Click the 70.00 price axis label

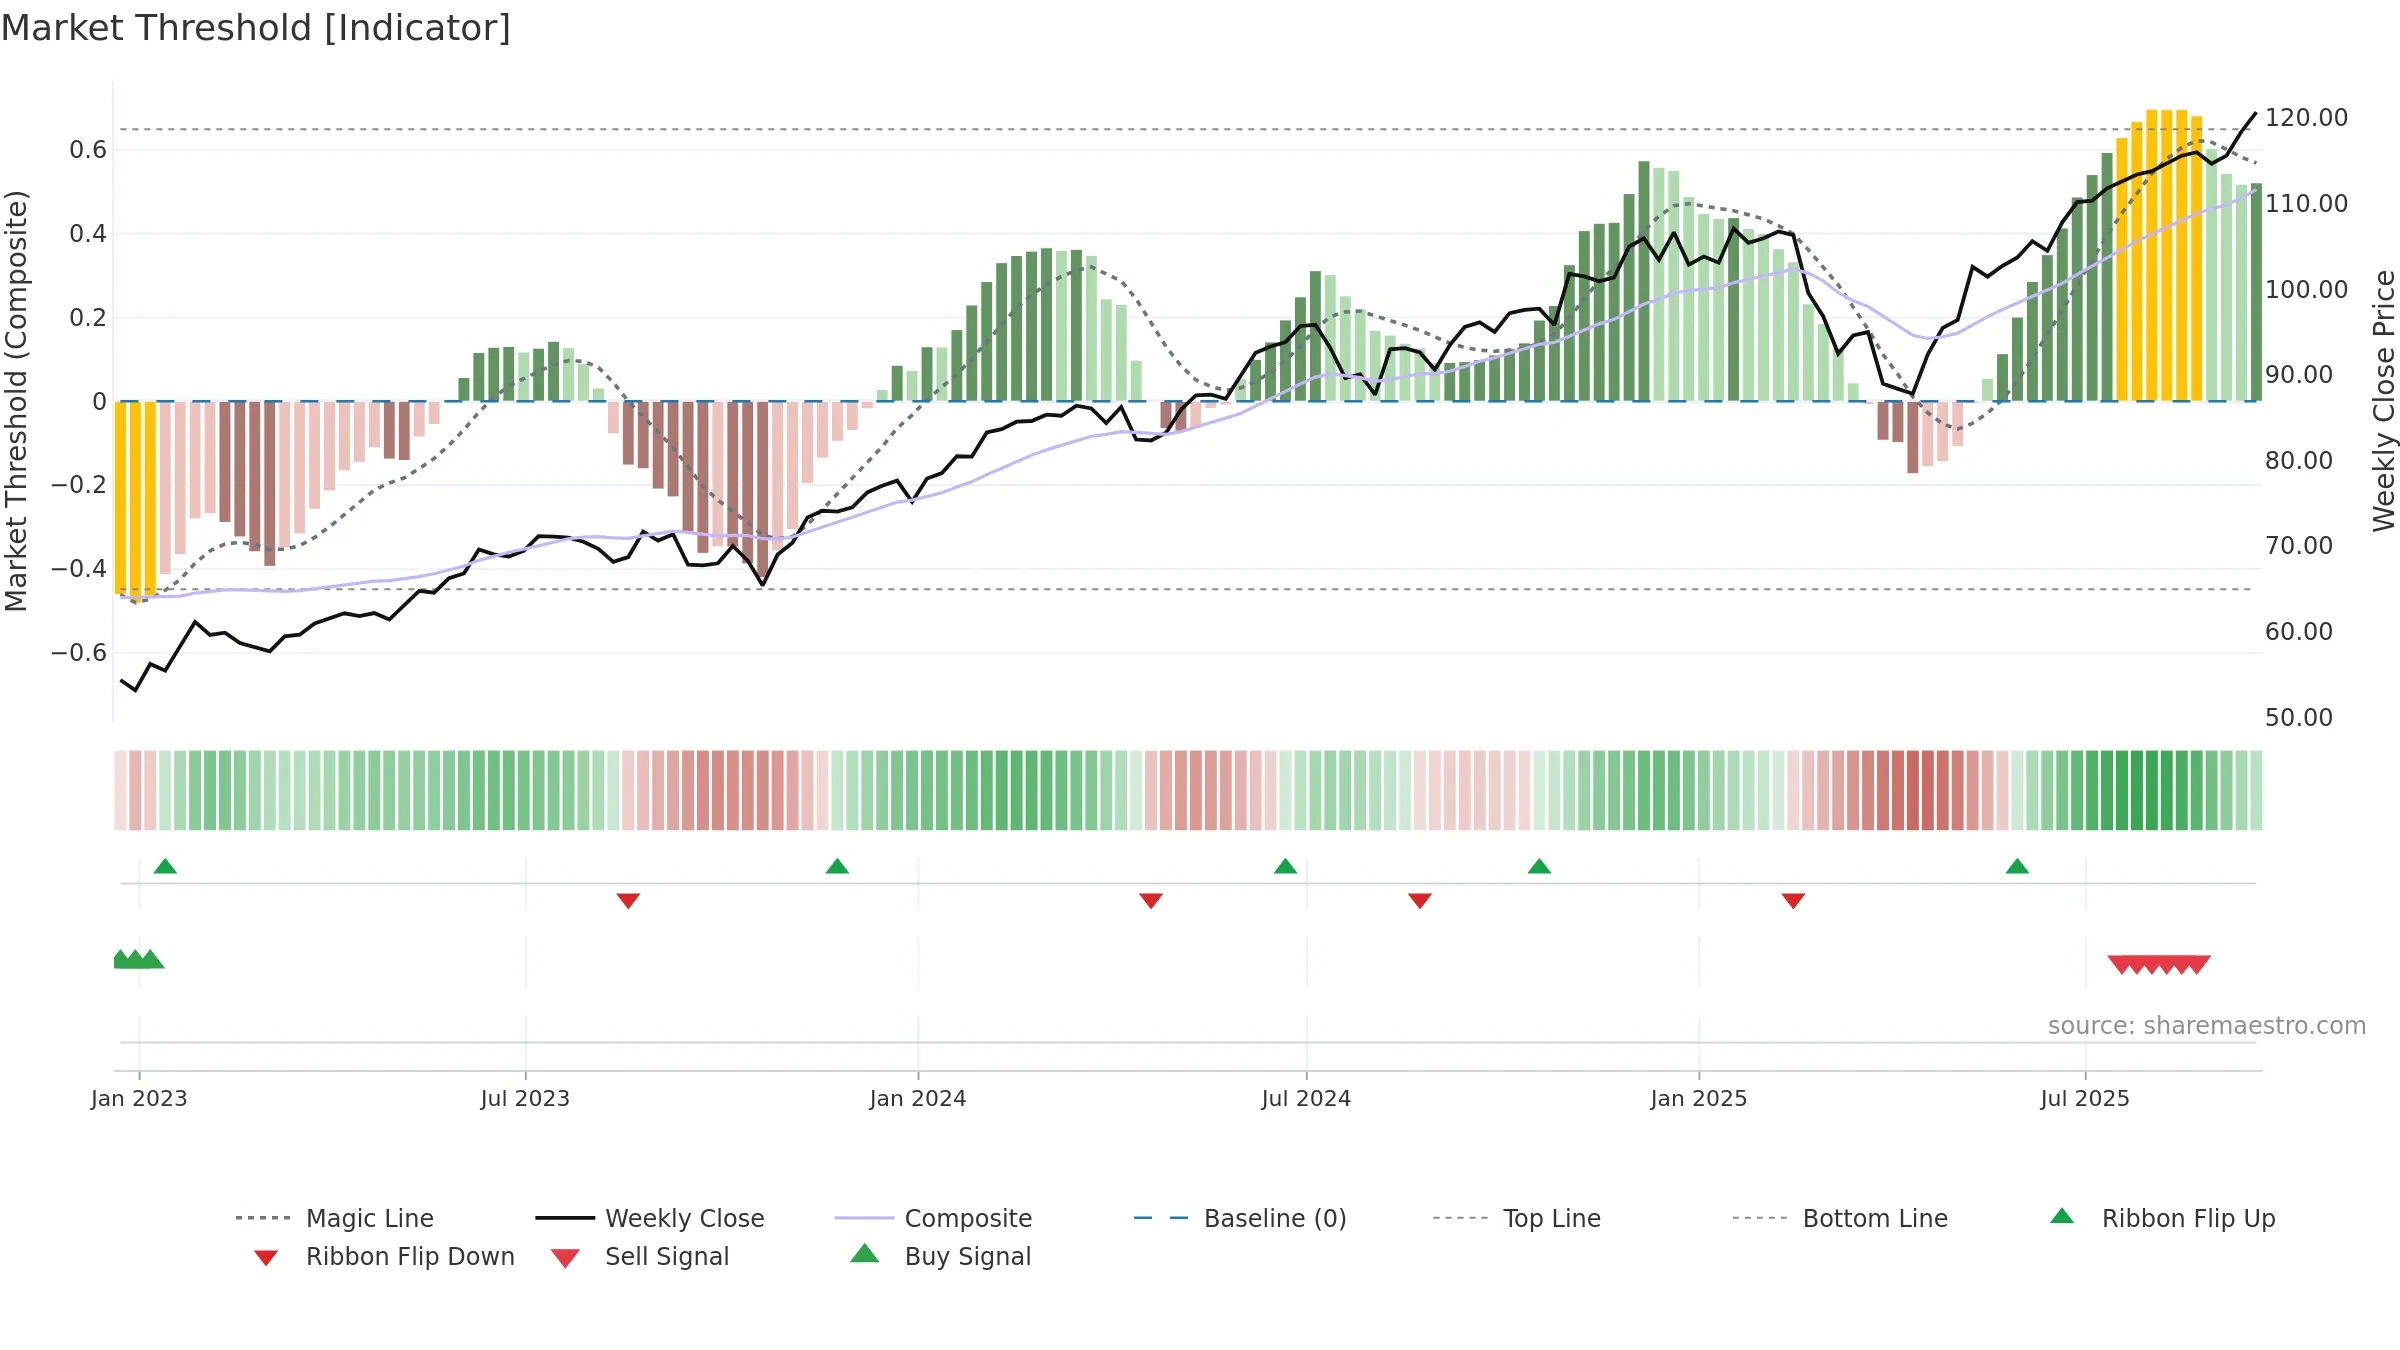[2299, 546]
